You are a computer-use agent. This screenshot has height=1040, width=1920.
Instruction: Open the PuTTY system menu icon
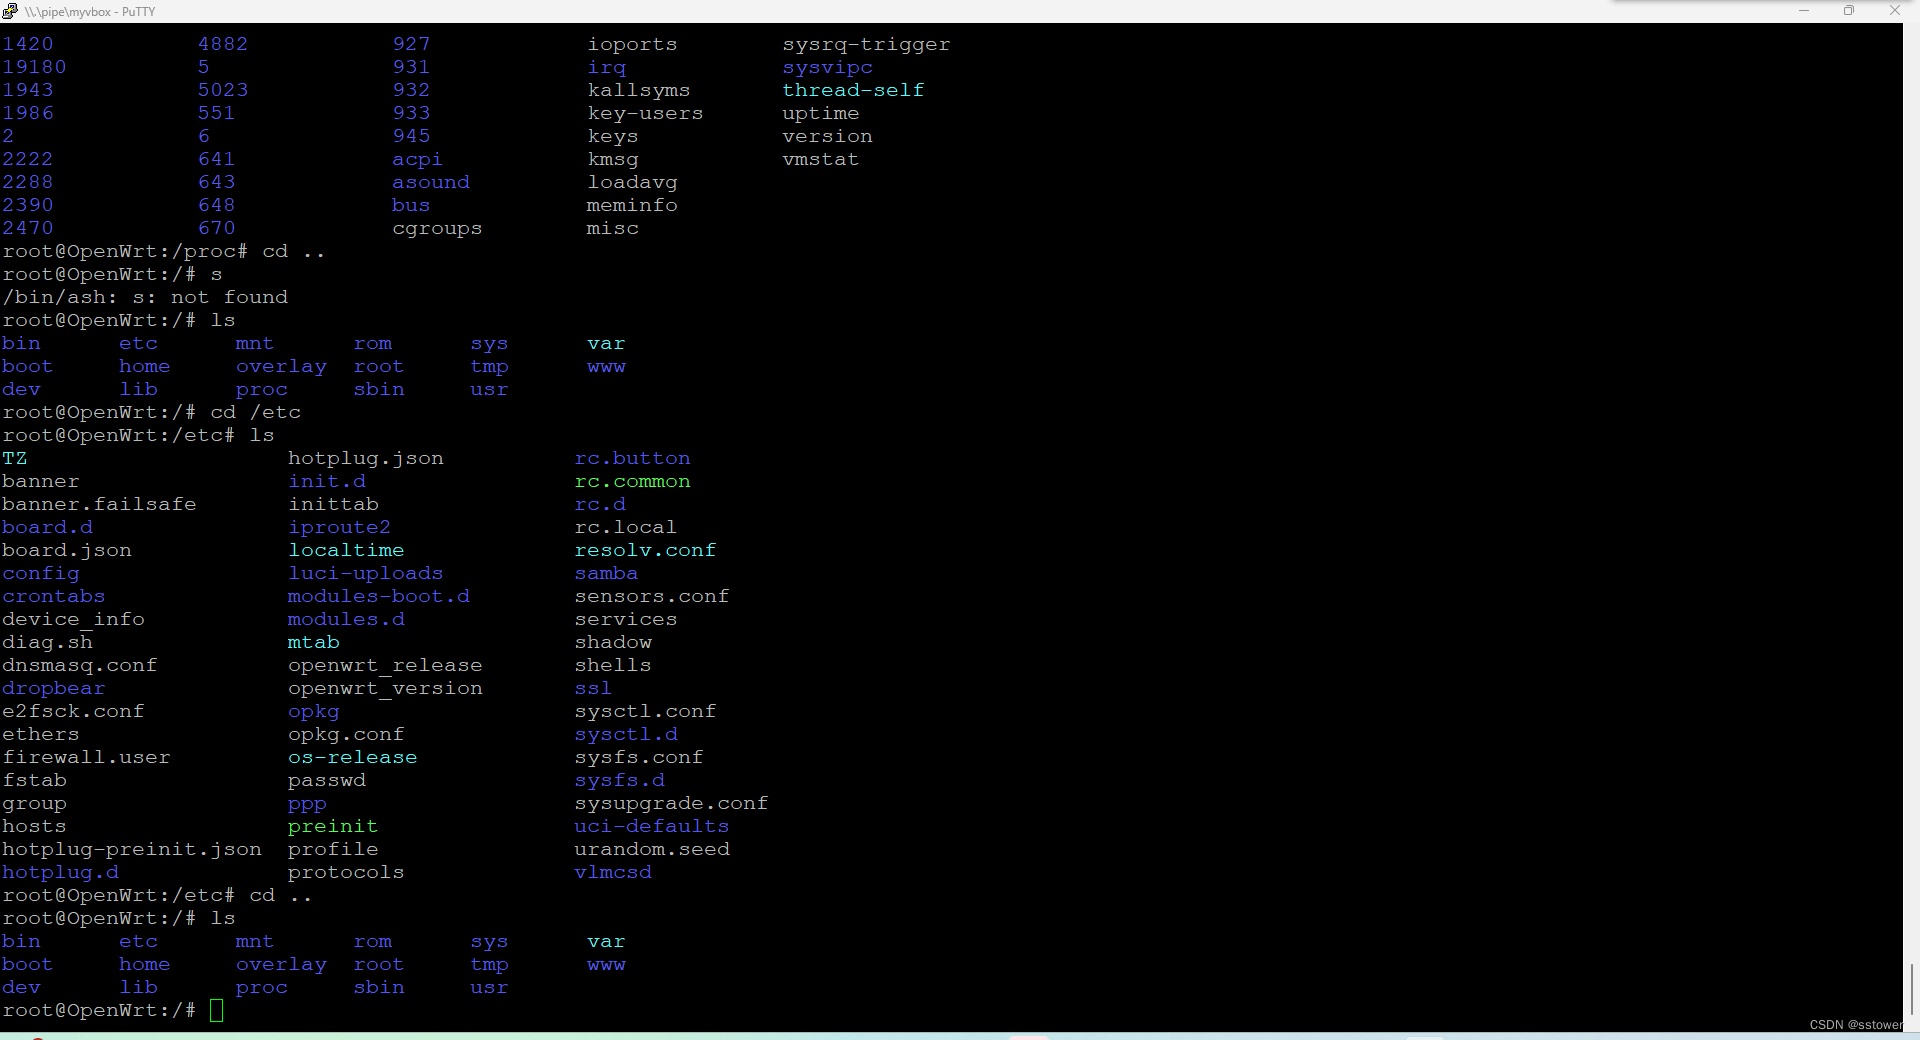10,11
